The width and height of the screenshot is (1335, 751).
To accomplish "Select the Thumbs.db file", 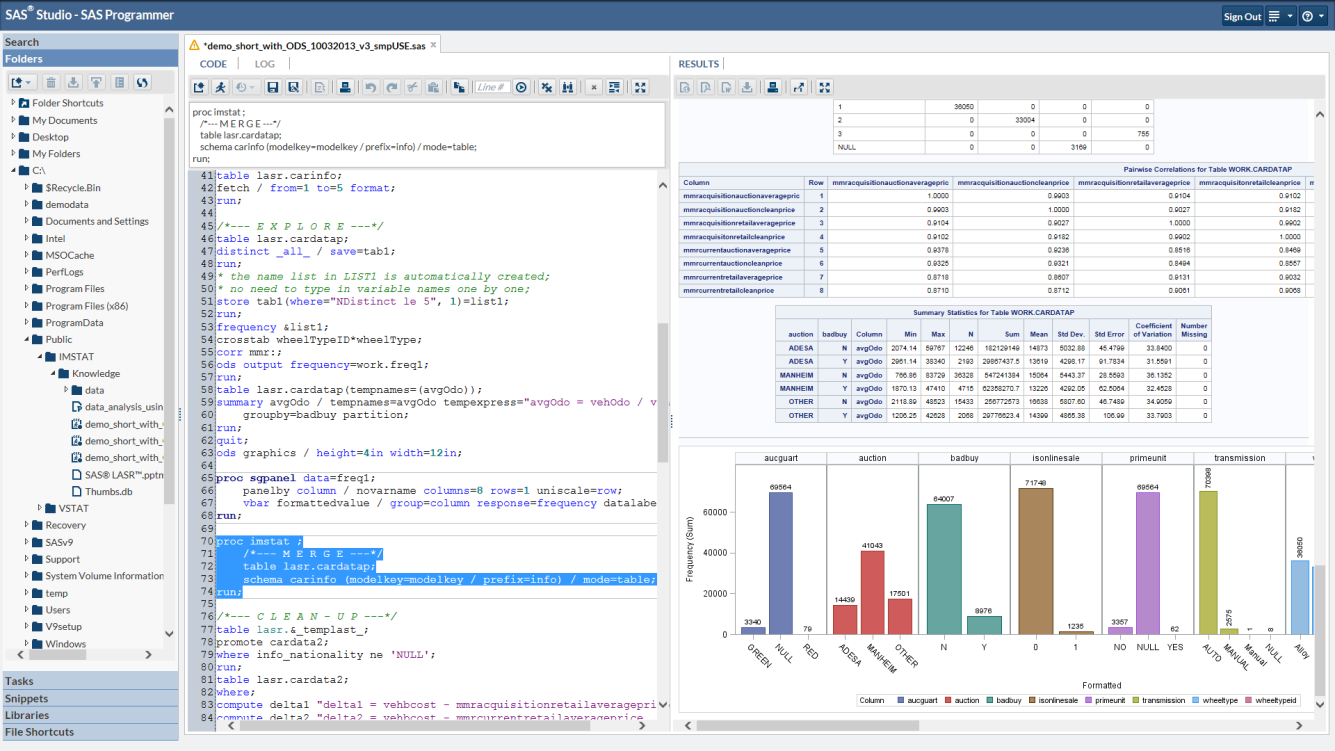I will point(102,491).
